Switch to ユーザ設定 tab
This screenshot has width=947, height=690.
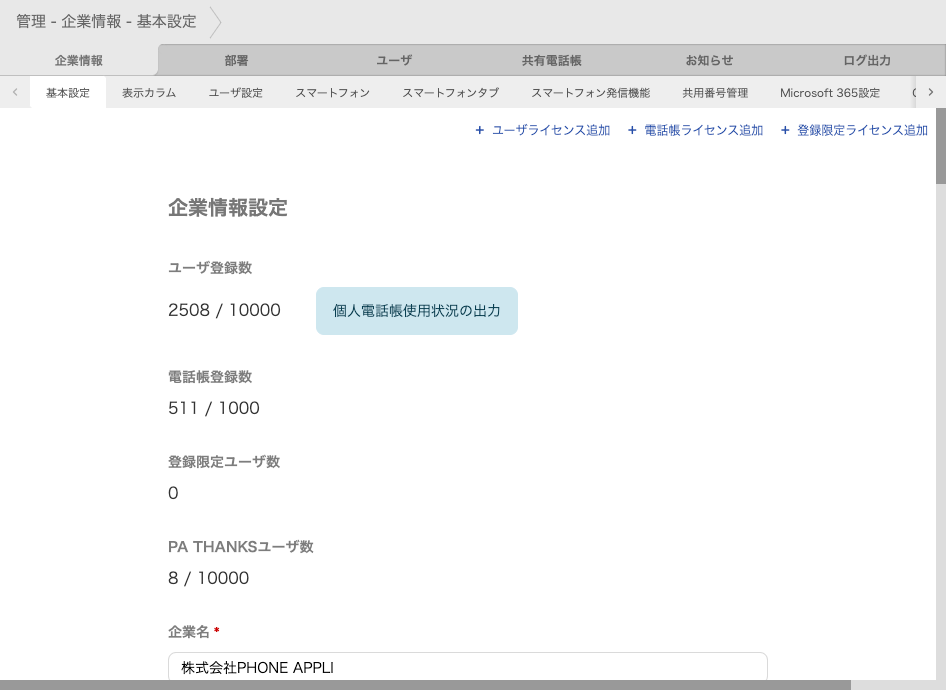pyautogui.click(x=234, y=92)
